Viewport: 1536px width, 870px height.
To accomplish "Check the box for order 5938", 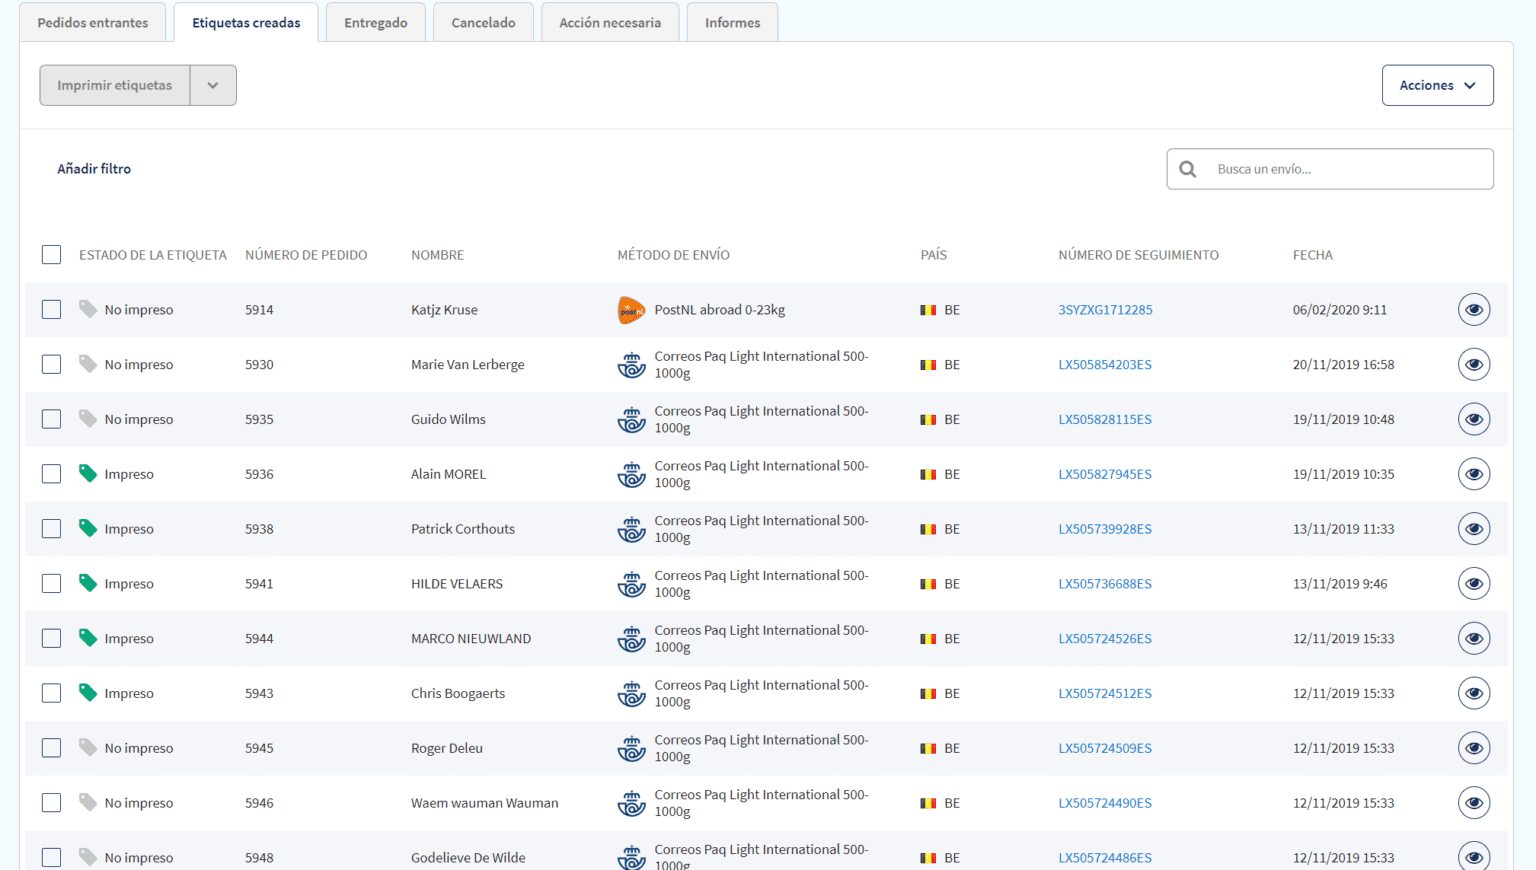I will [52, 529].
